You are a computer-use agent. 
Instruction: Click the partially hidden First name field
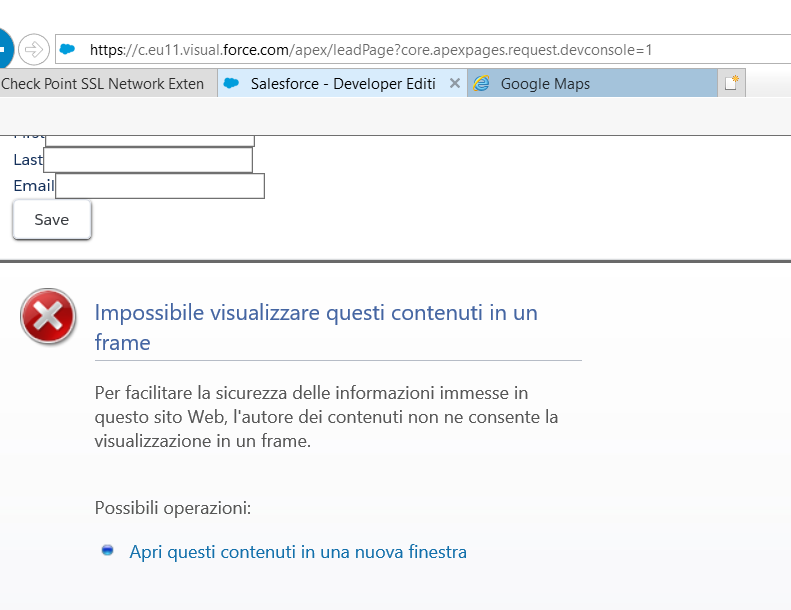point(150,140)
